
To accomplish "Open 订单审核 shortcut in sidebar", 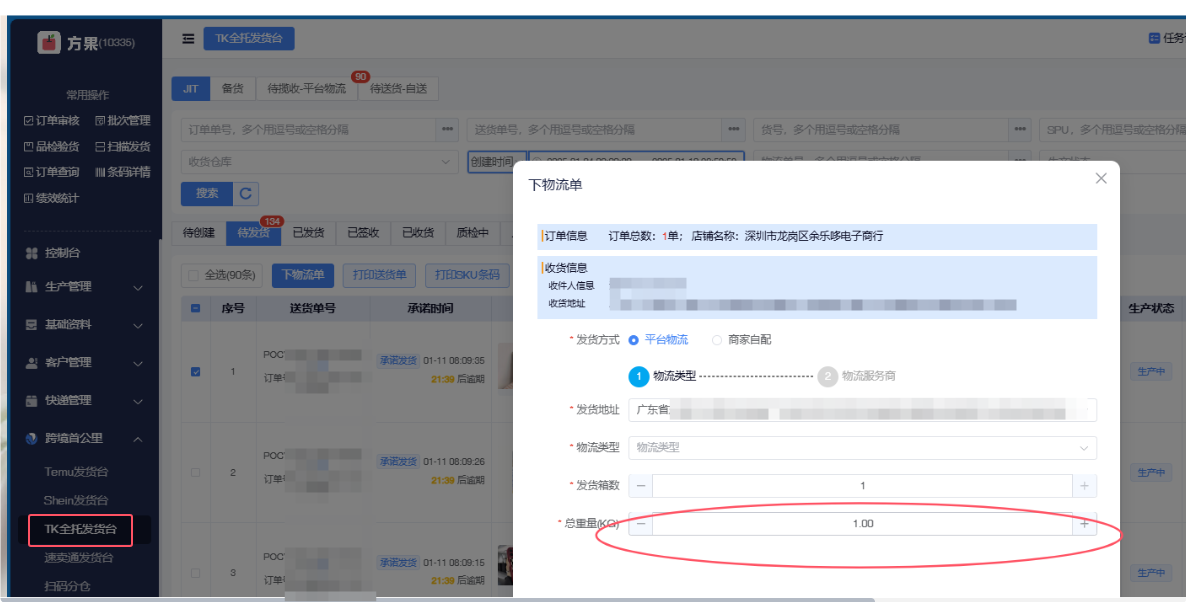I will 51,120.
